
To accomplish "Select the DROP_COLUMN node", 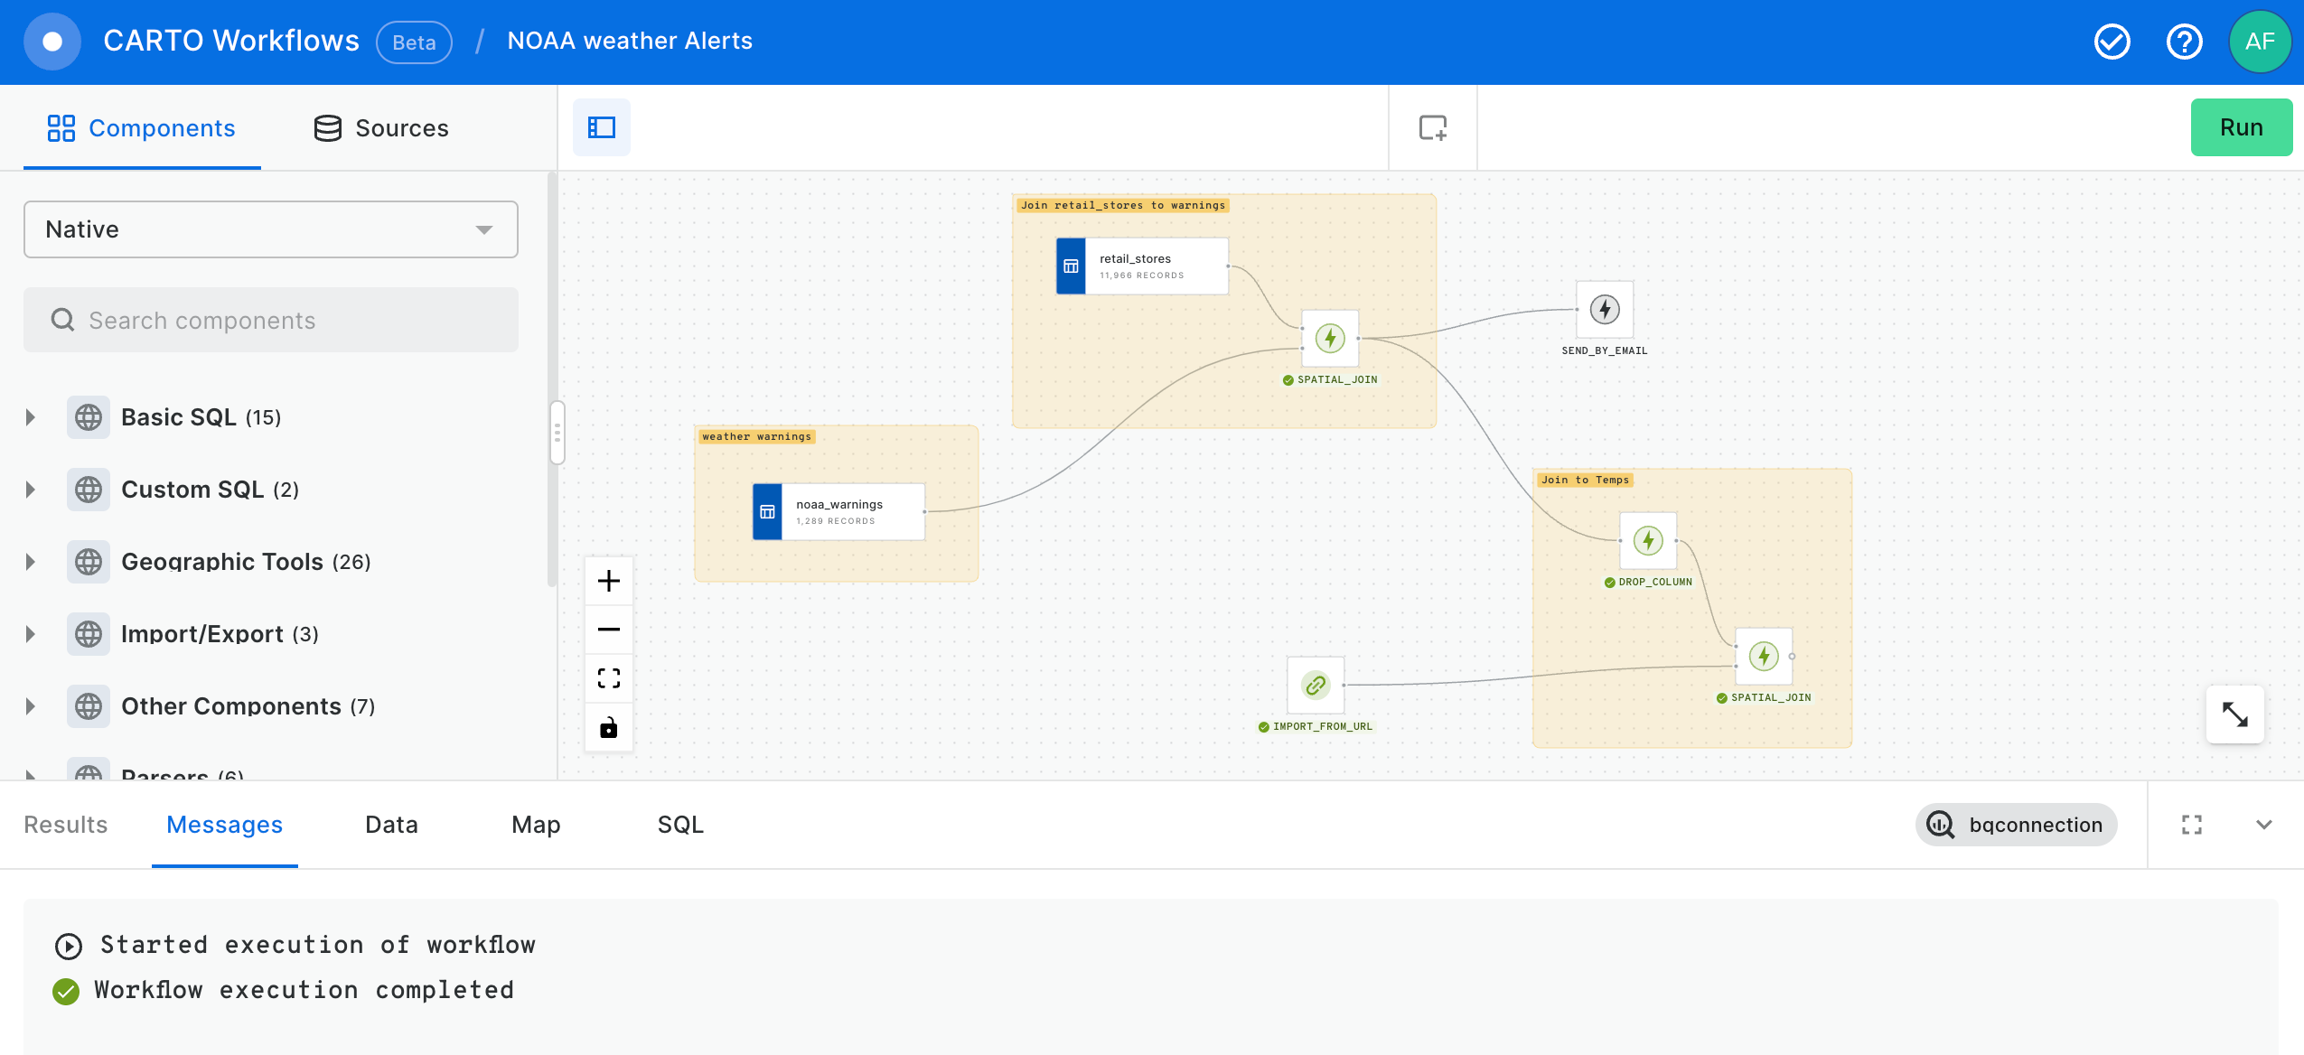I will tap(1647, 541).
